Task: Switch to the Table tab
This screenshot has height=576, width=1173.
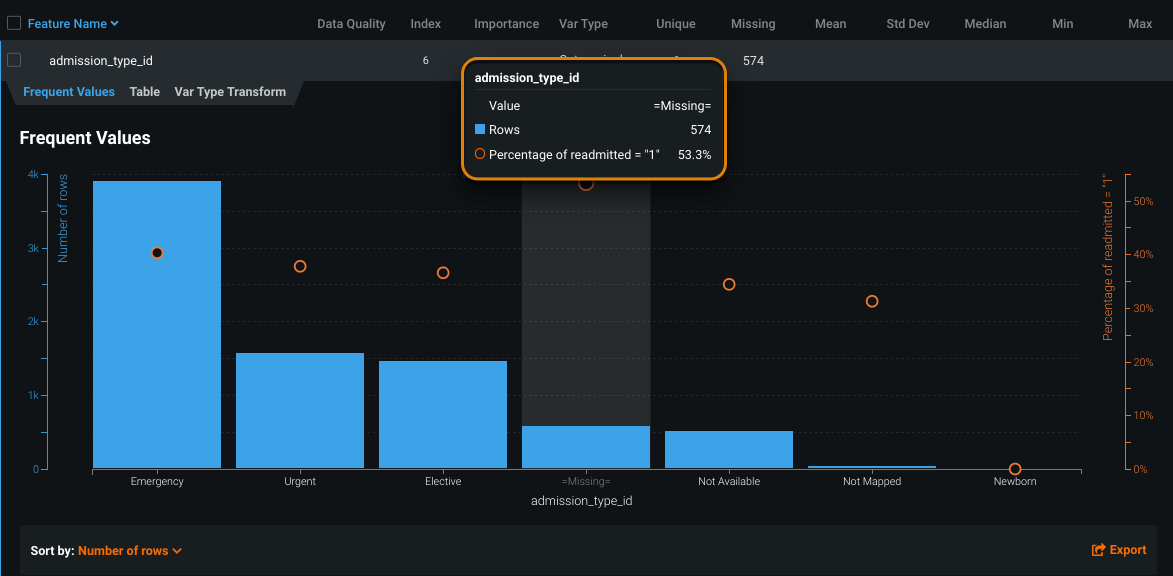Action: coord(144,92)
